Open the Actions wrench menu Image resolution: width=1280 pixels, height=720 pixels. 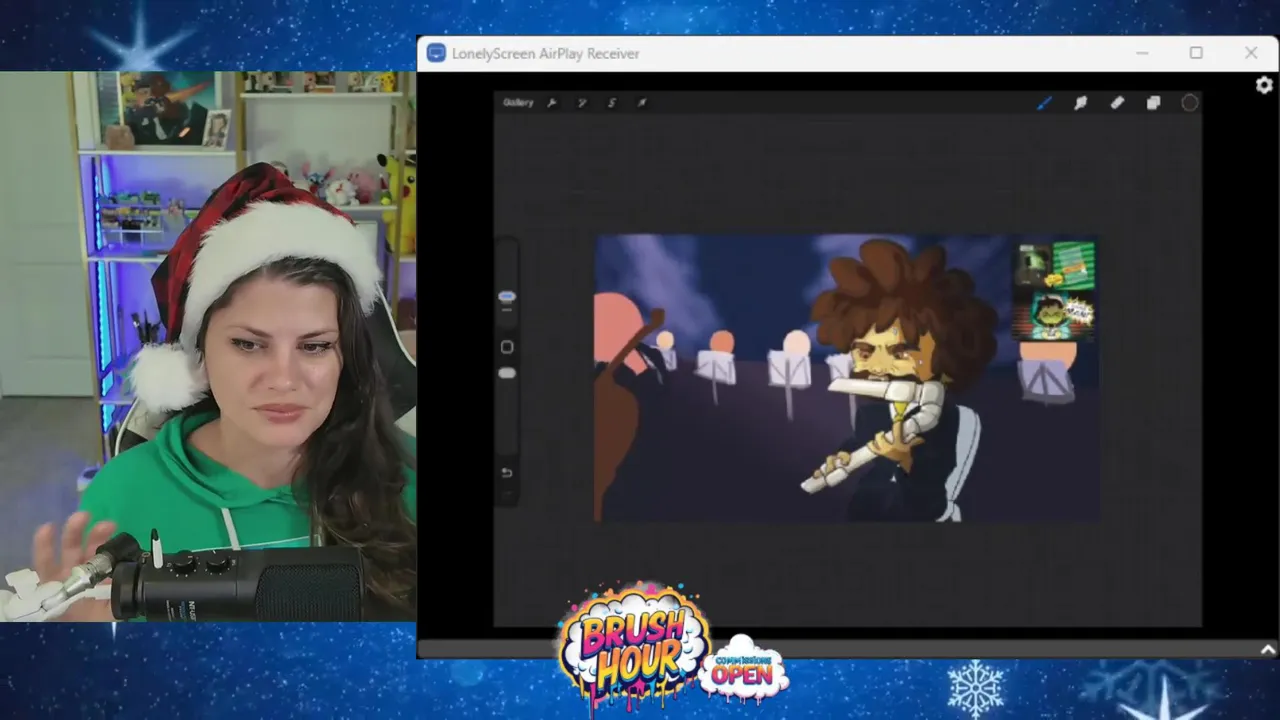pos(552,102)
